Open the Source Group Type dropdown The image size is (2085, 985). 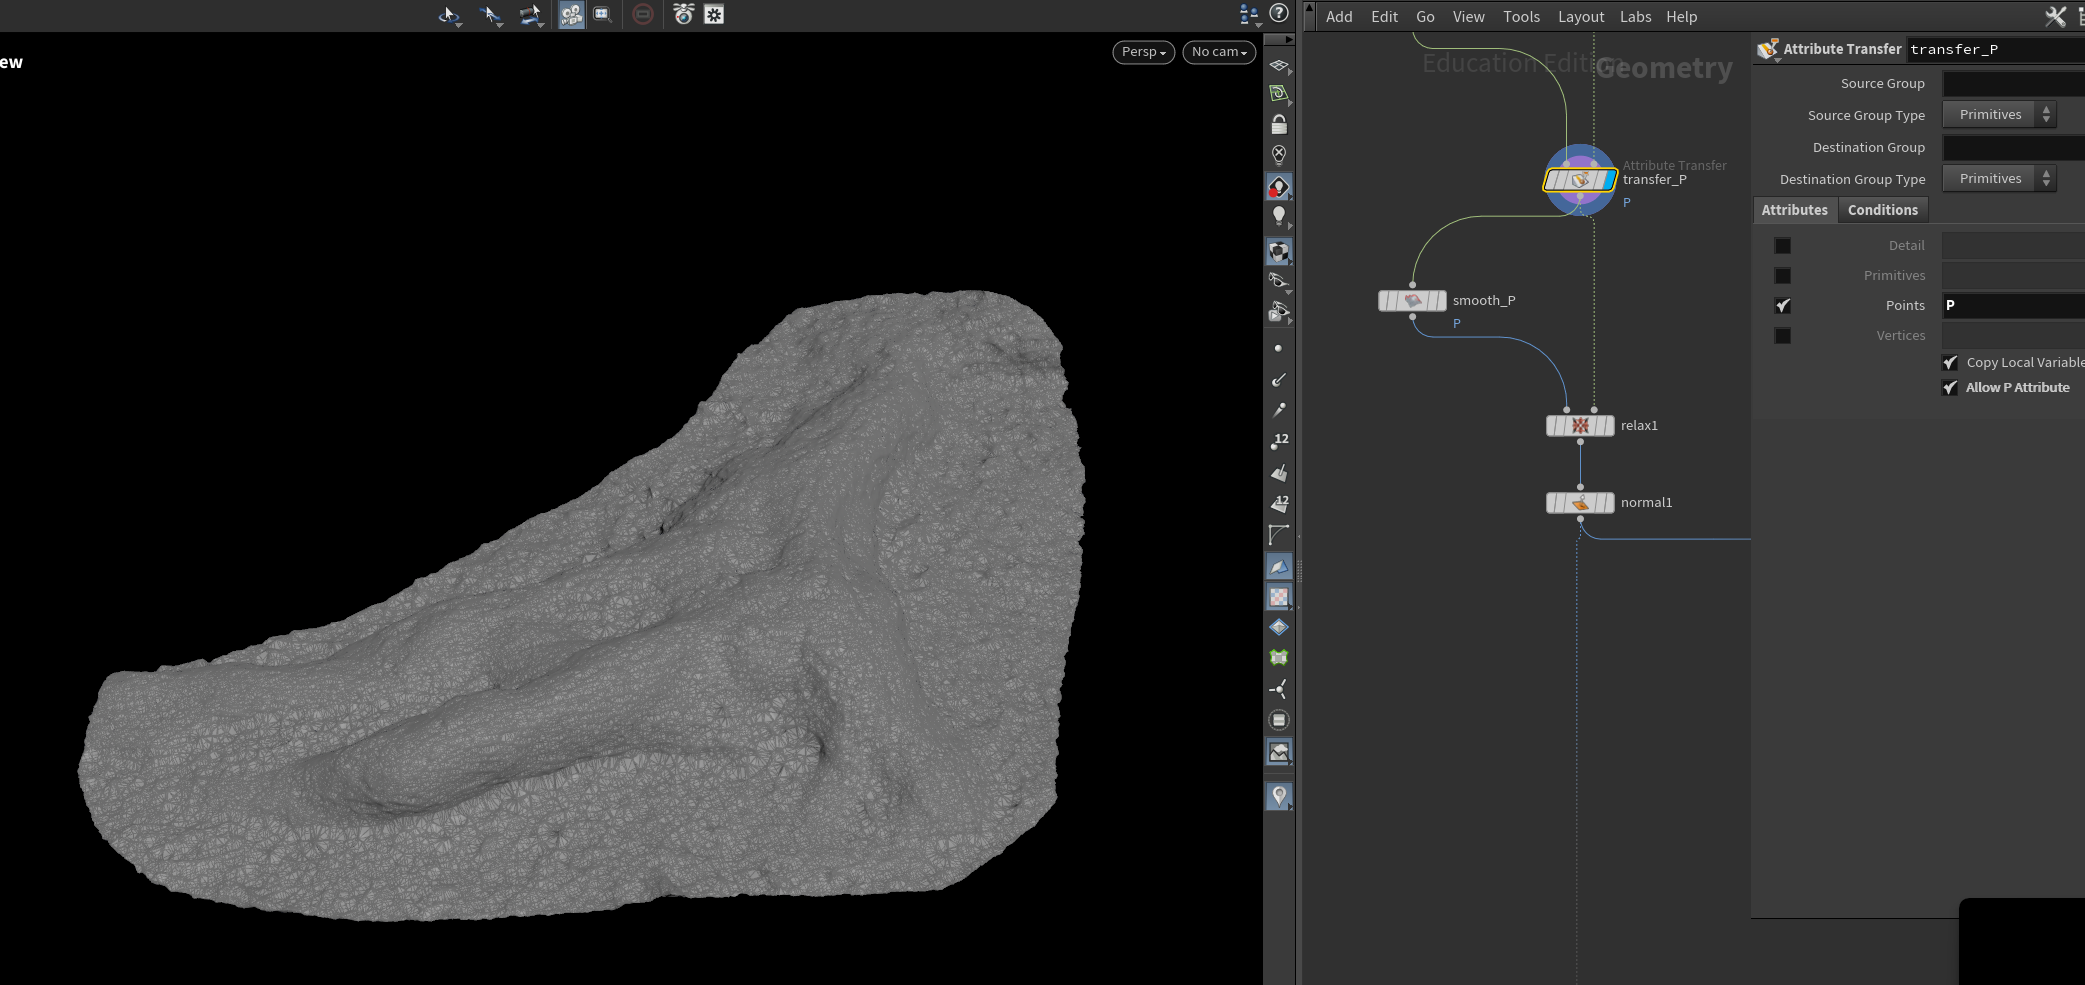tap(1999, 115)
